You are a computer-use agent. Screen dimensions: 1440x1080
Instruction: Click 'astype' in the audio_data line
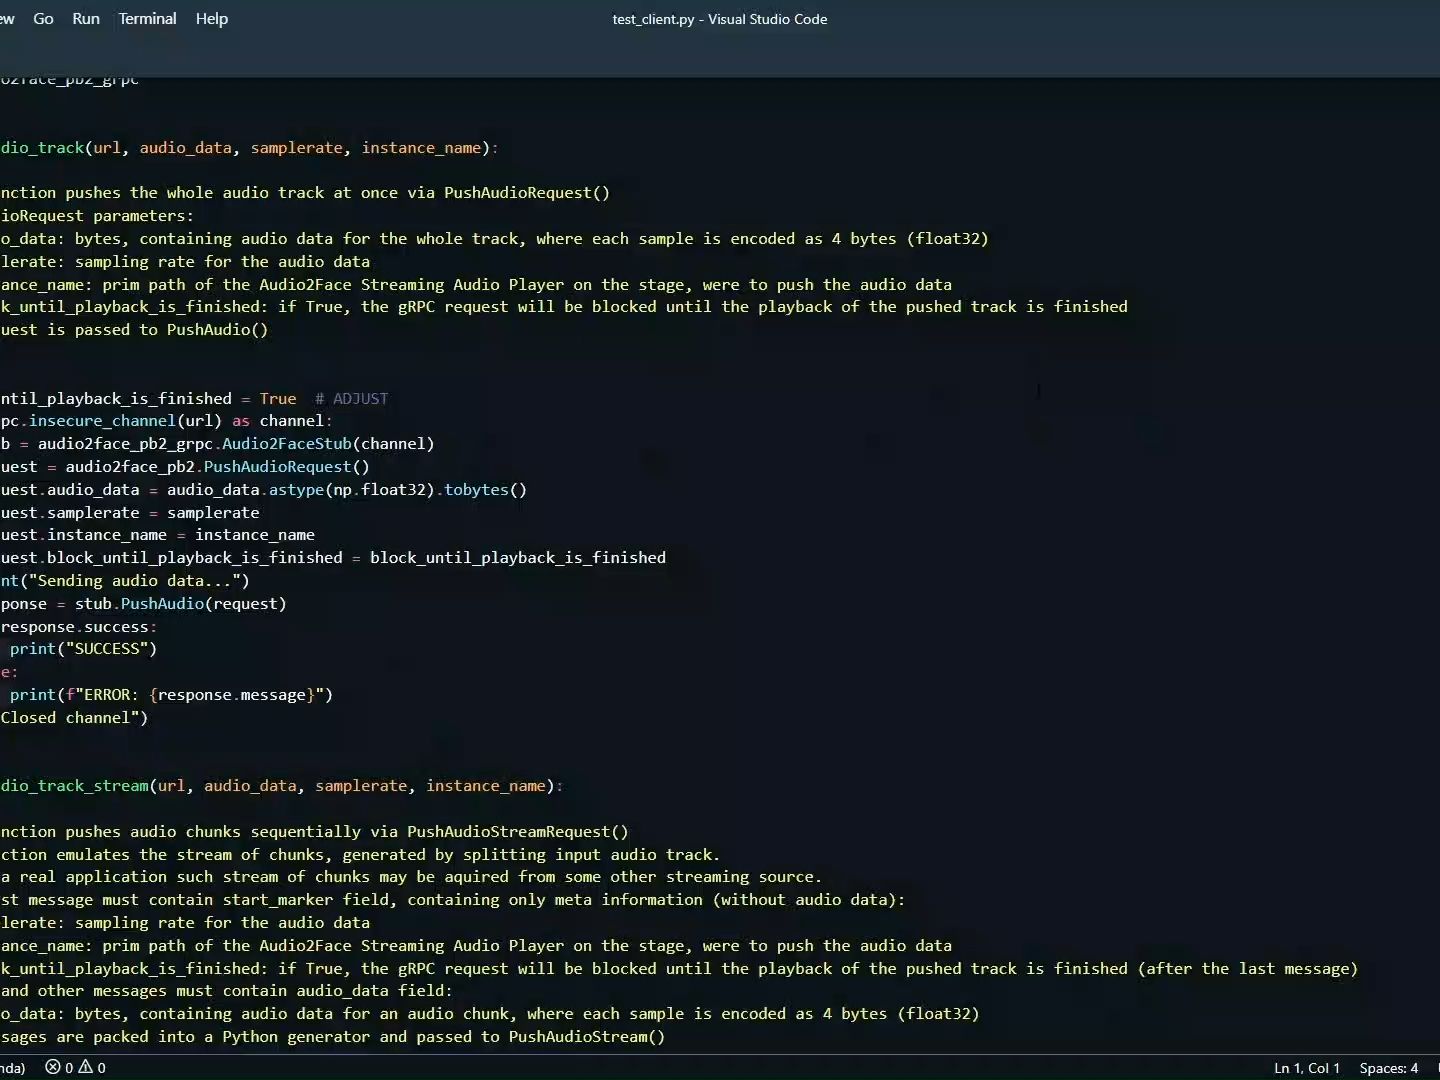[296, 490]
